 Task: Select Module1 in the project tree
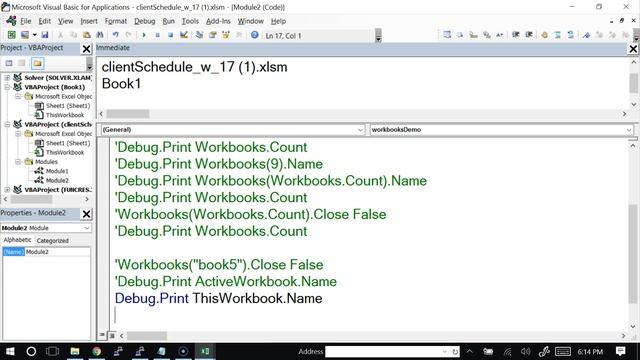pos(57,171)
